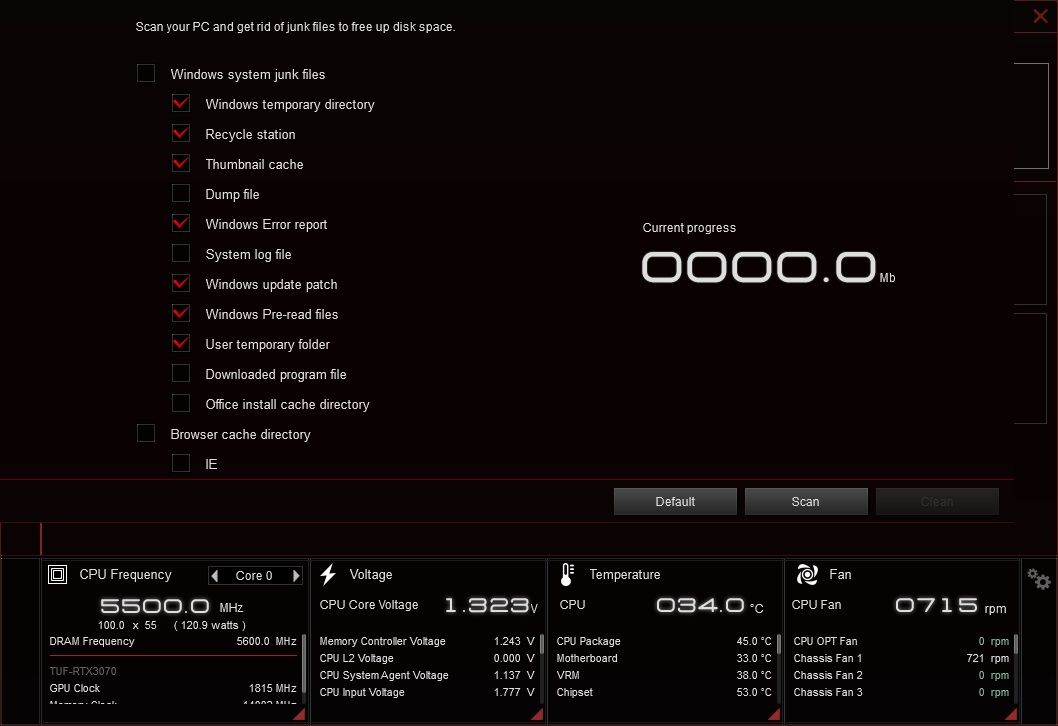1058x726 pixels.
Task: Click the Motherboard temperature row
Action: [664, 658]
